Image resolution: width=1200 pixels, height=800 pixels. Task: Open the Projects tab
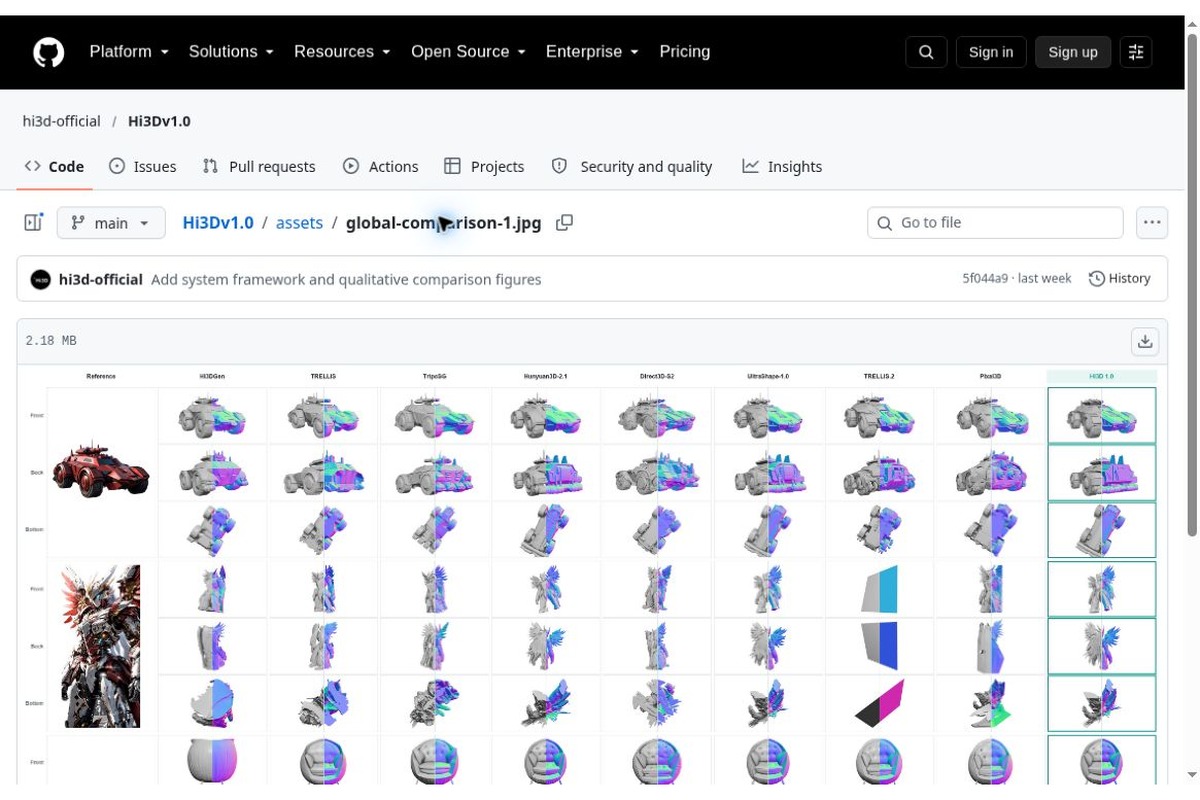[x=484, y=167]
